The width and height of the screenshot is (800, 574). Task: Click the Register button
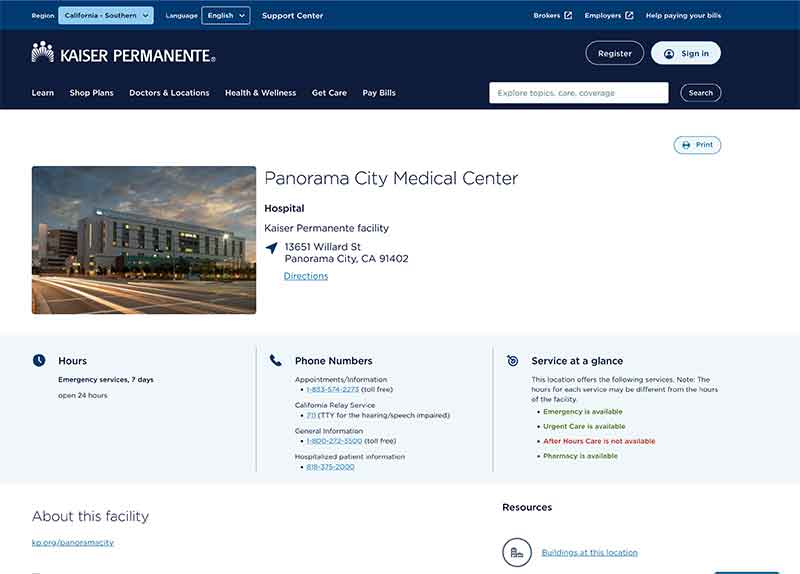614,53
